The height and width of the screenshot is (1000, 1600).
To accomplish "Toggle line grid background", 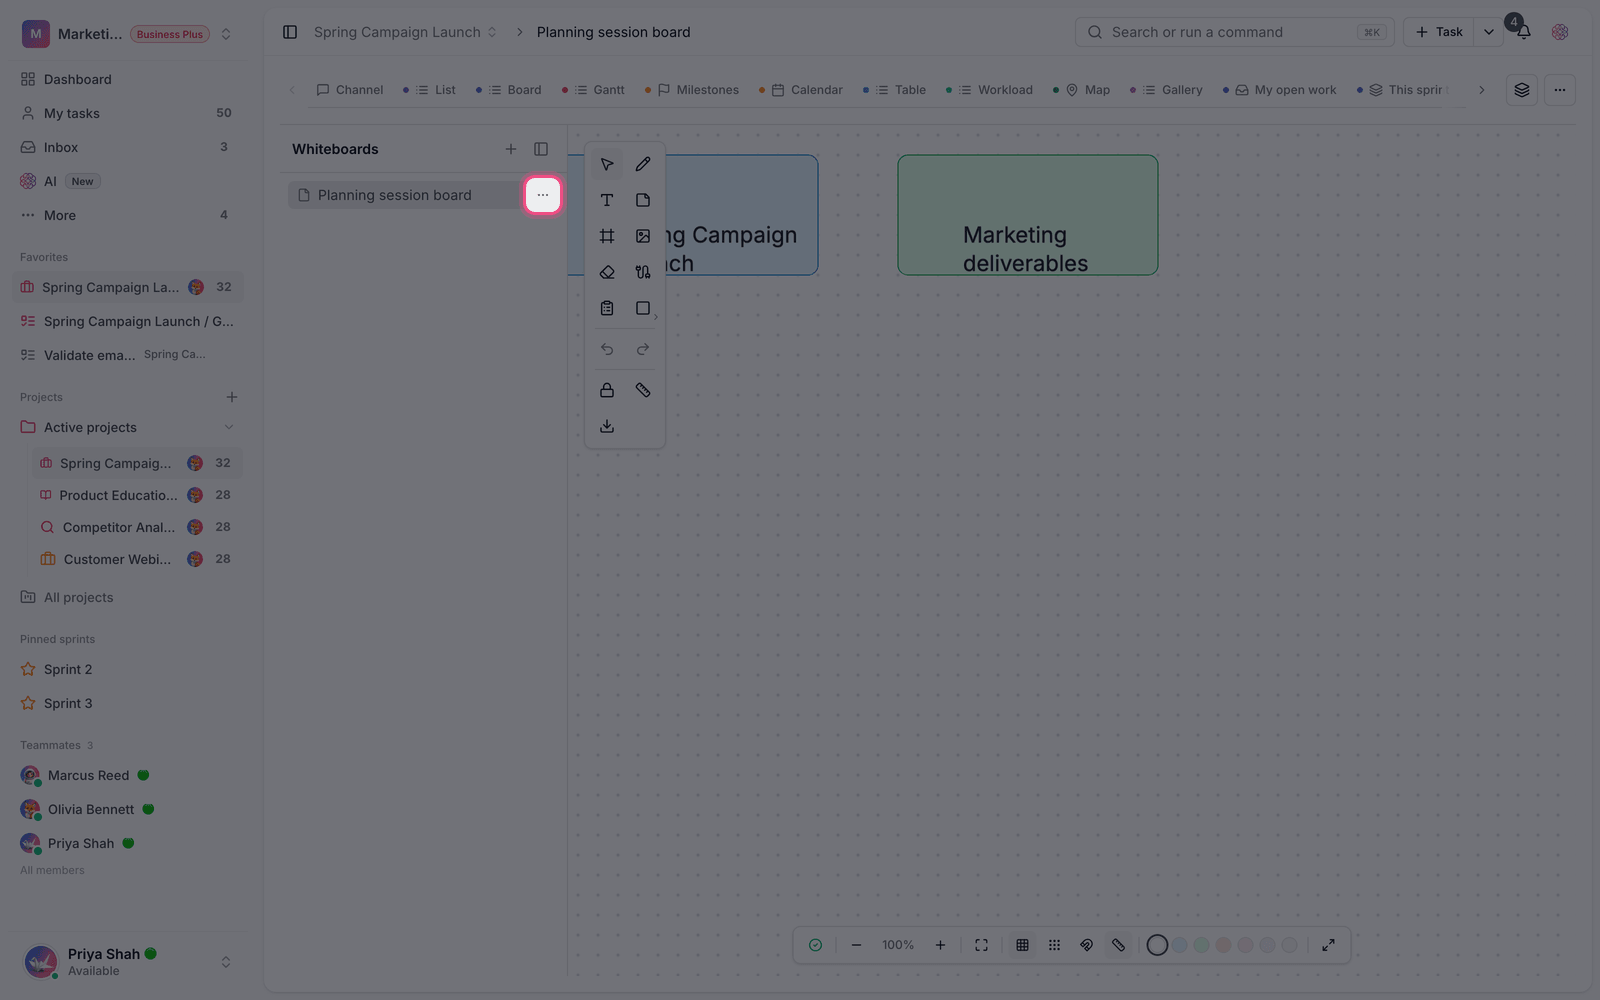I will (x=1022, y=945).
